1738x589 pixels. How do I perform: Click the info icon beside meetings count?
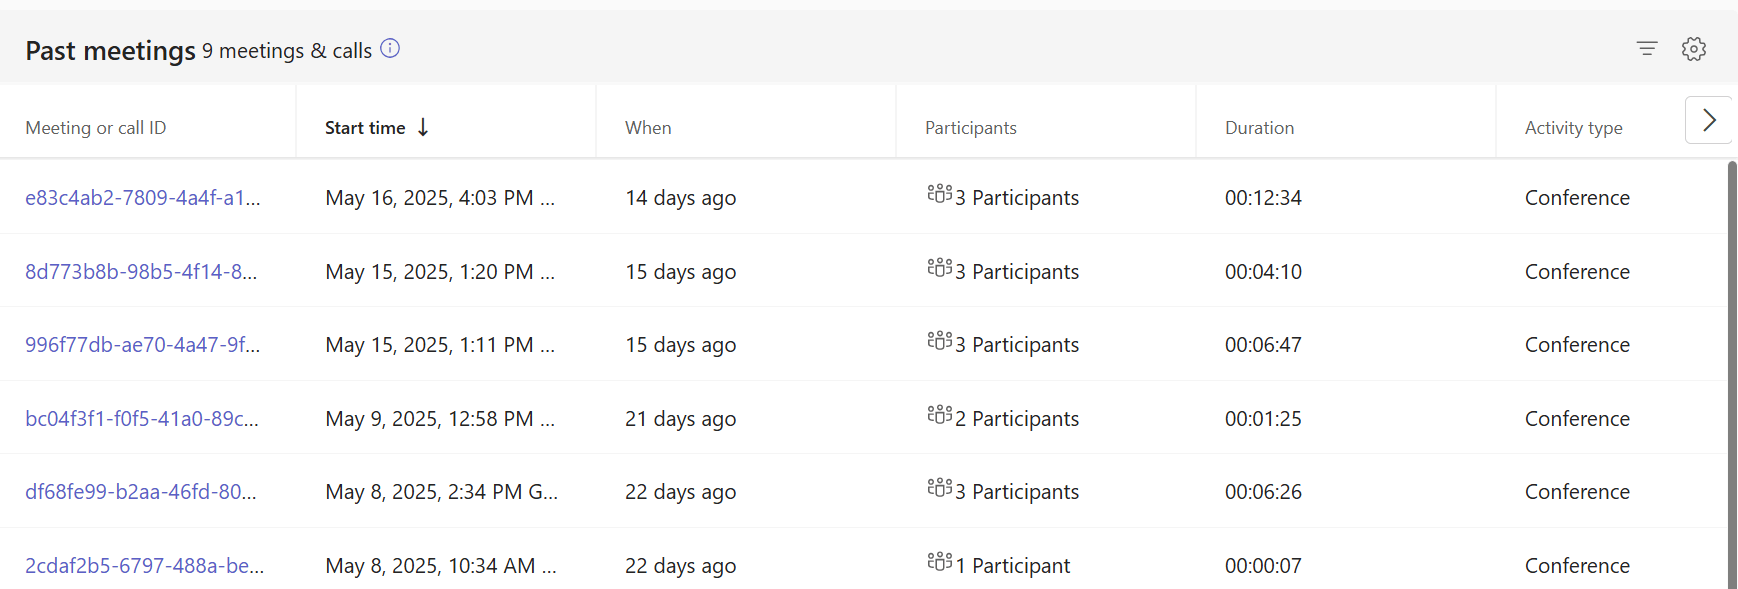click(390, 48)
